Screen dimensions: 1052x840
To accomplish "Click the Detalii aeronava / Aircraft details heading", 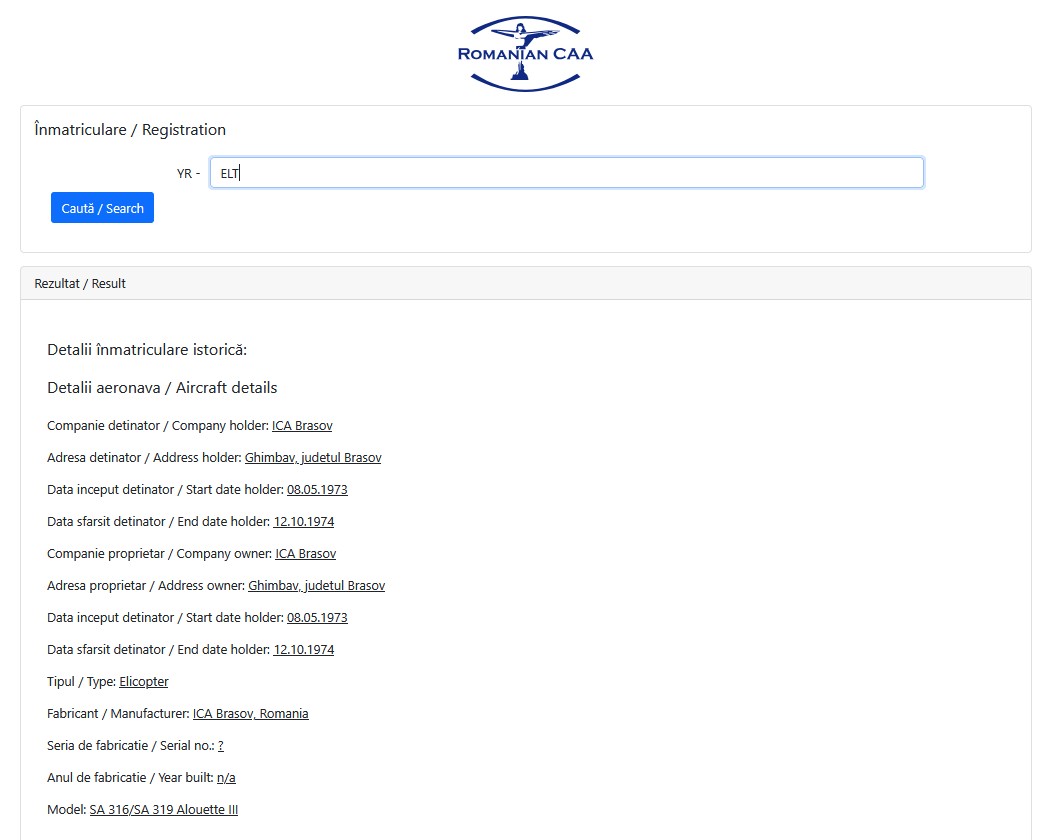I will click(162, 388).
